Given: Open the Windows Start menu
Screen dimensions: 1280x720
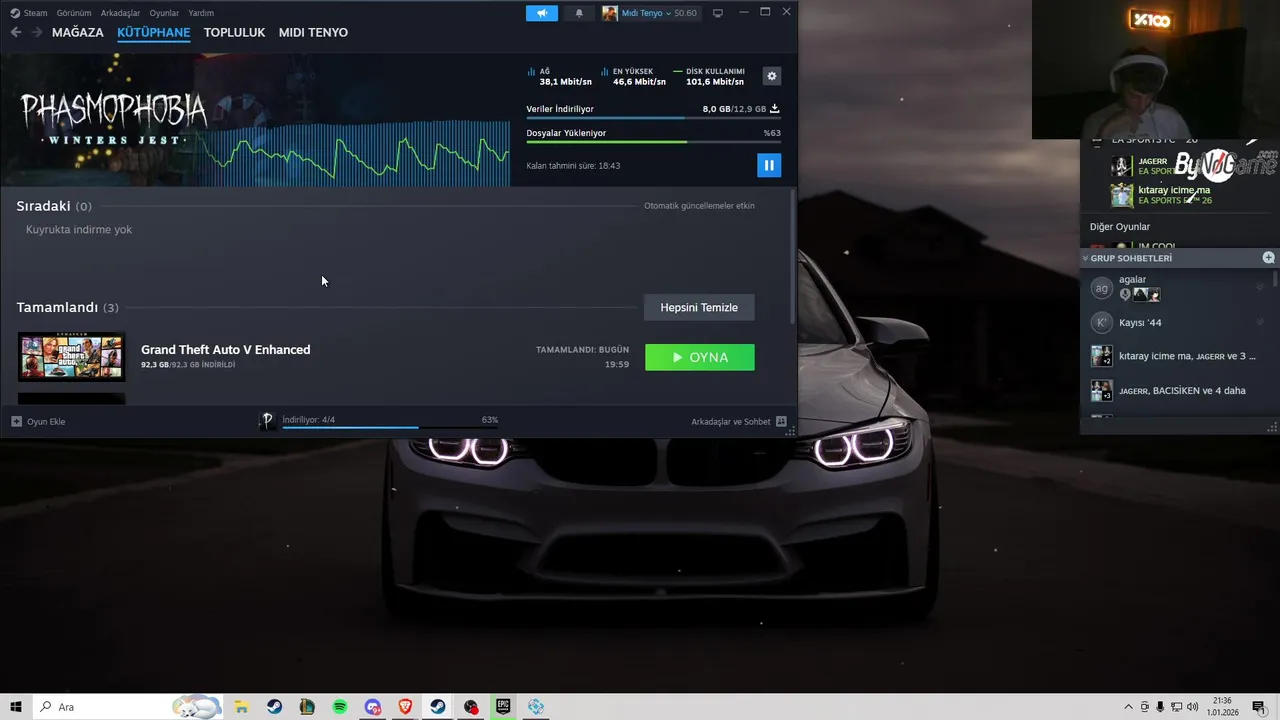Looking at the screenshot, I should tap(16, 707).
